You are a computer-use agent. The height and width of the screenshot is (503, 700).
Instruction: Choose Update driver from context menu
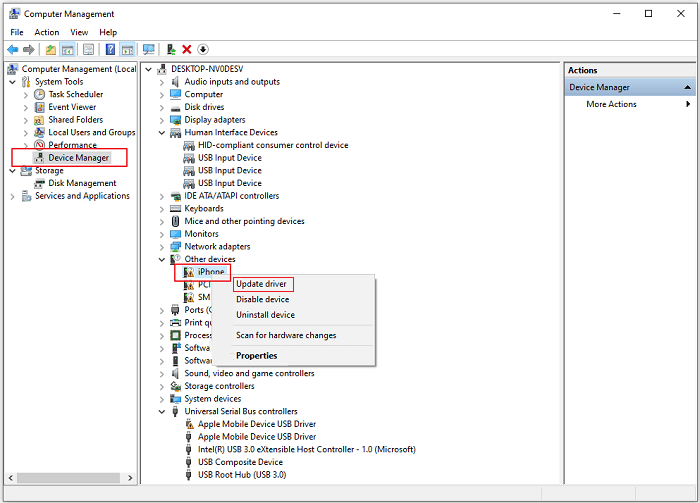coord(261,284)
